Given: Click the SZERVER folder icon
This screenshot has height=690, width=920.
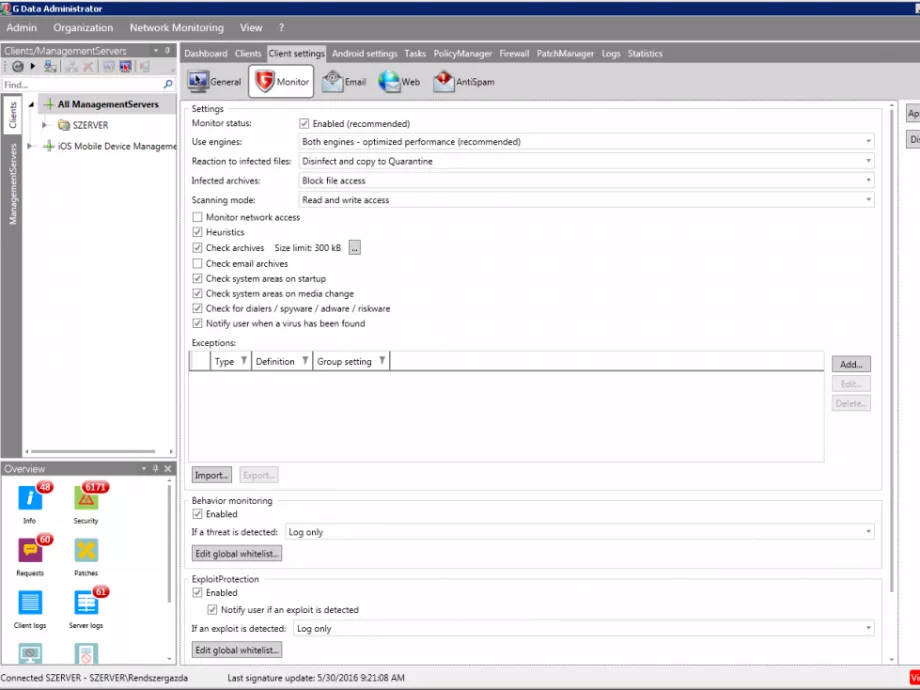Looking at the screenshot, I should coord(64,125).
